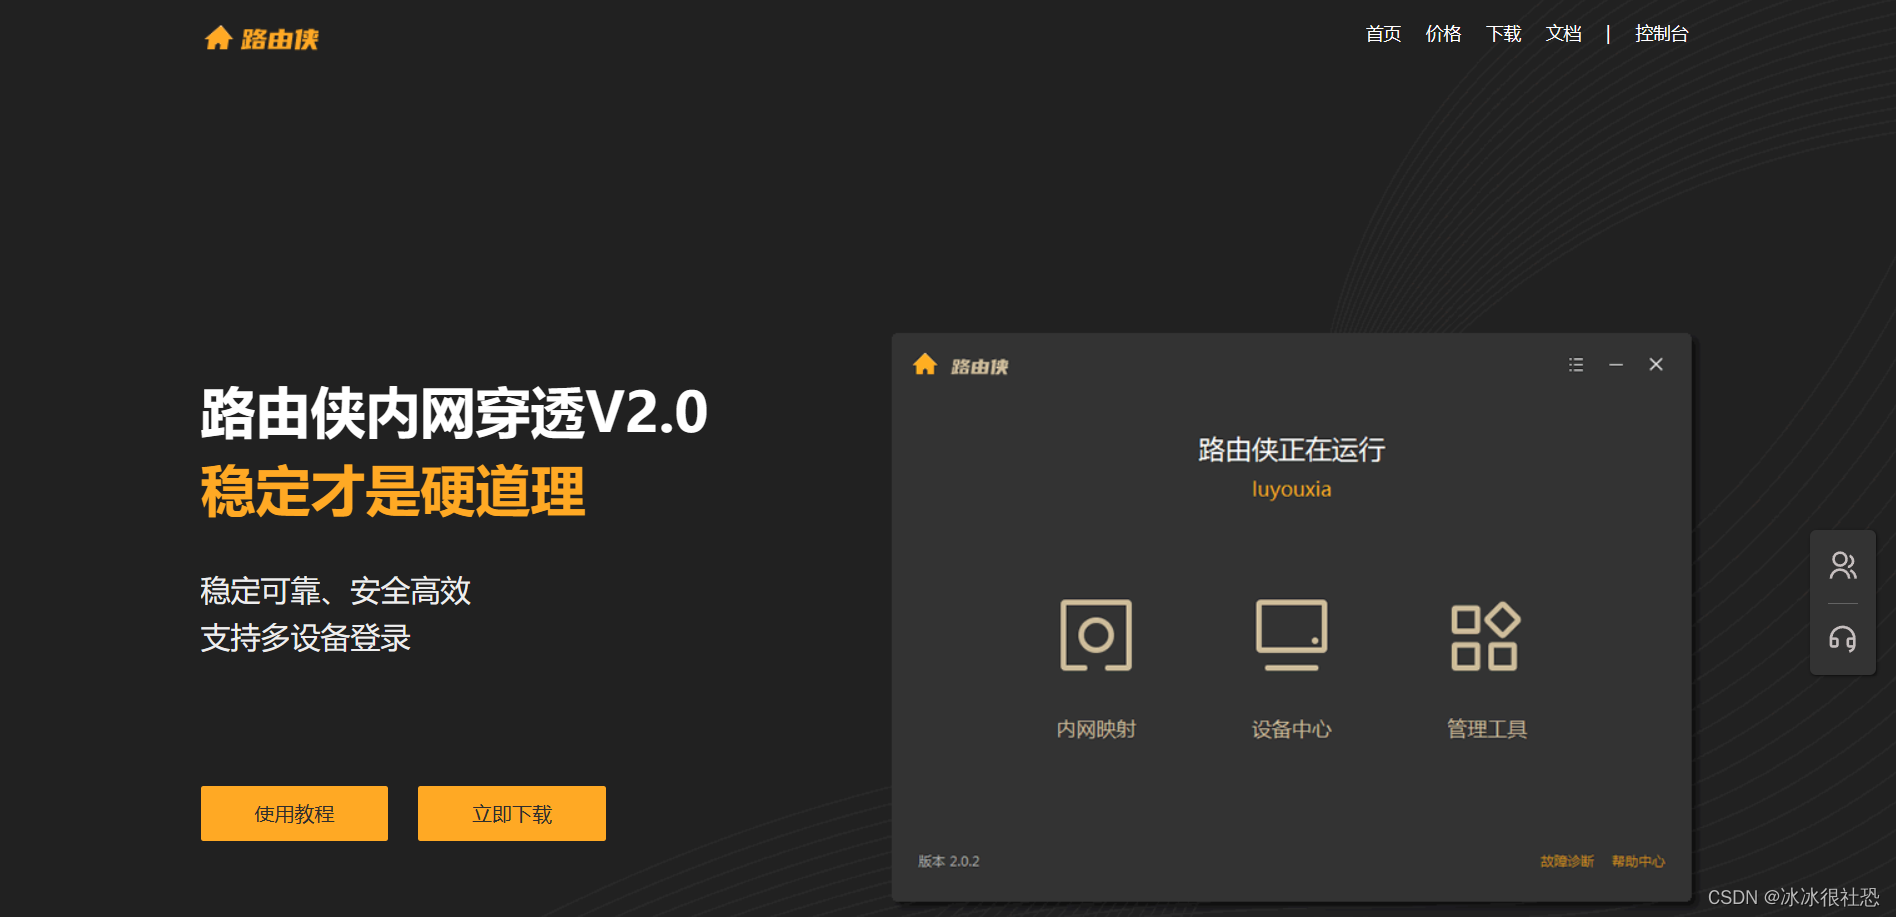Click the 设备中心 label
The image size is (1896, 917).
tap(1291, 729)
